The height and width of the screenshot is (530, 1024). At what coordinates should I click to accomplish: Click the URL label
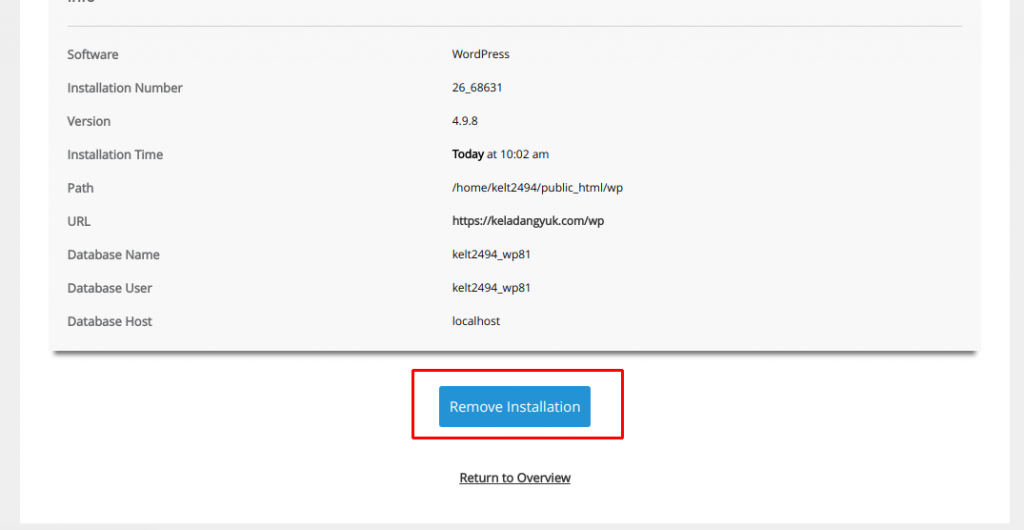pyautogui.click(x=79, y=221)
